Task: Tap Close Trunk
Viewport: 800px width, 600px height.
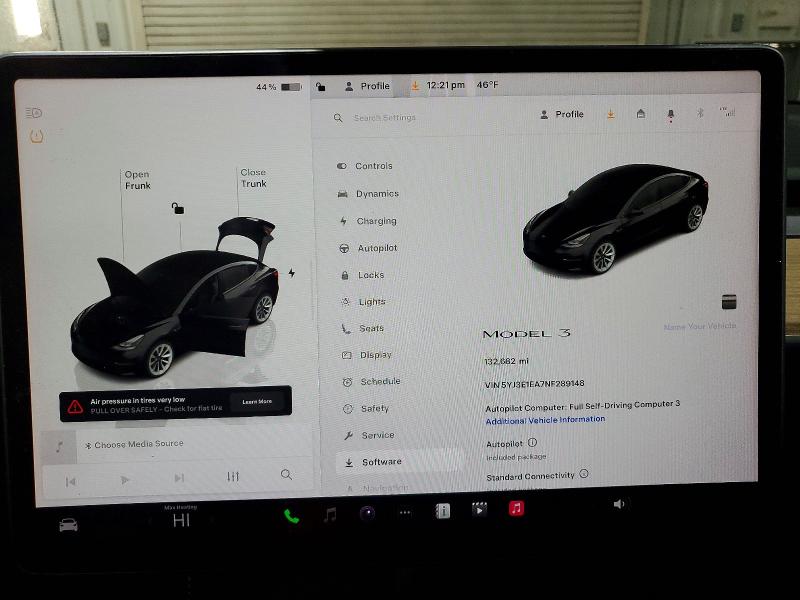Action: coord(254,178)
